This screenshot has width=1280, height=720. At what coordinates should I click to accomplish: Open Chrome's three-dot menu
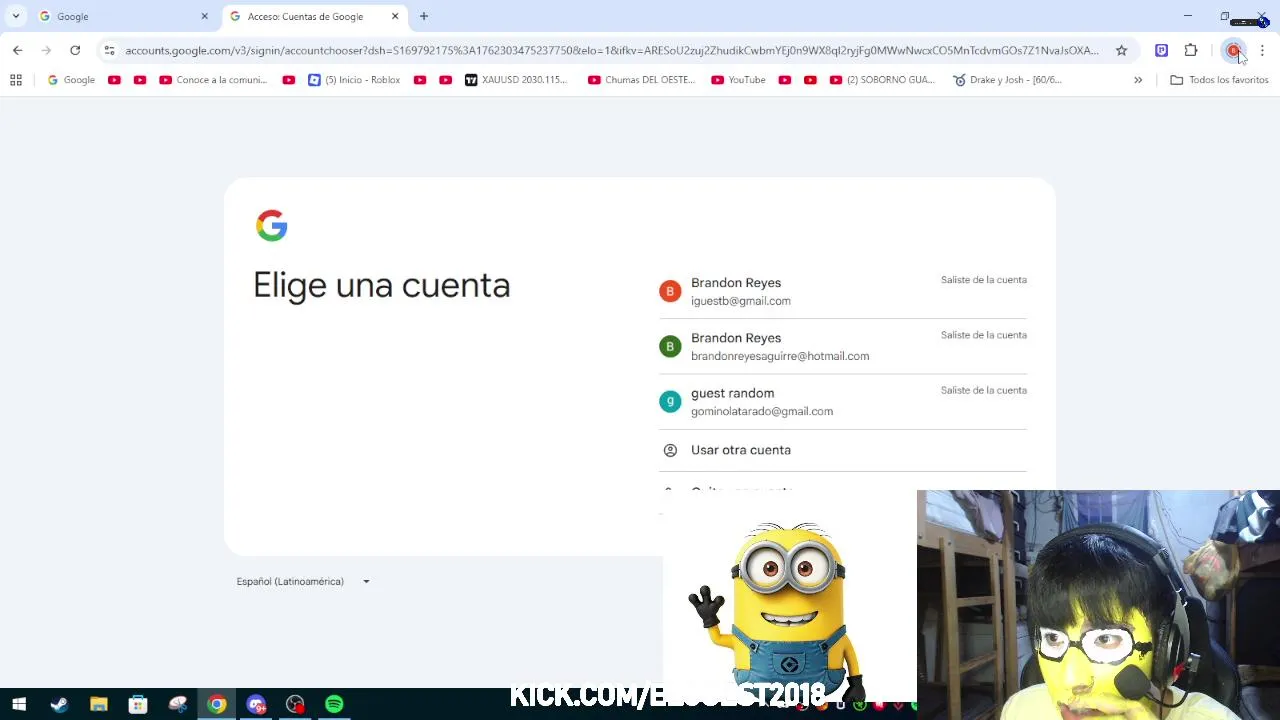coord(1262,50)
